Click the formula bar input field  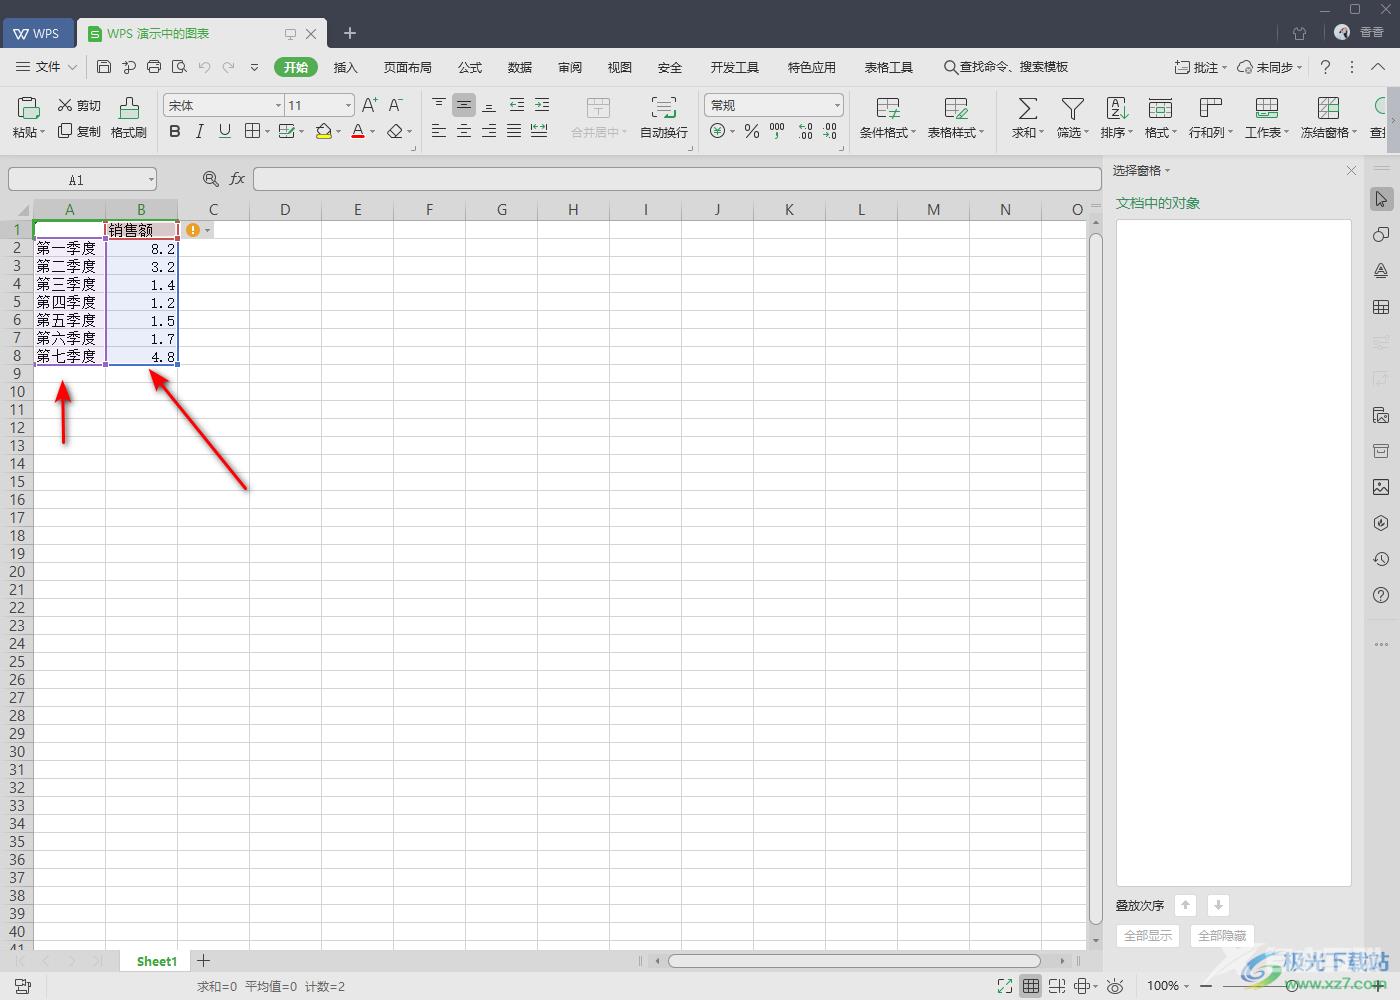[677, 179]
